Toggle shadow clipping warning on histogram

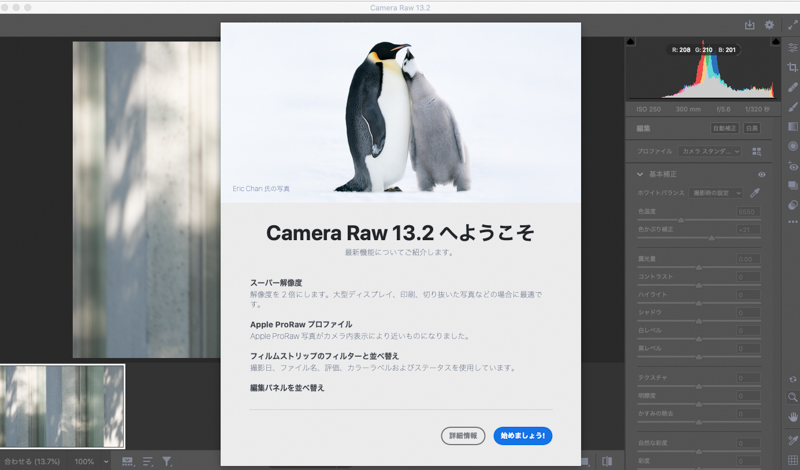[631, 41]
